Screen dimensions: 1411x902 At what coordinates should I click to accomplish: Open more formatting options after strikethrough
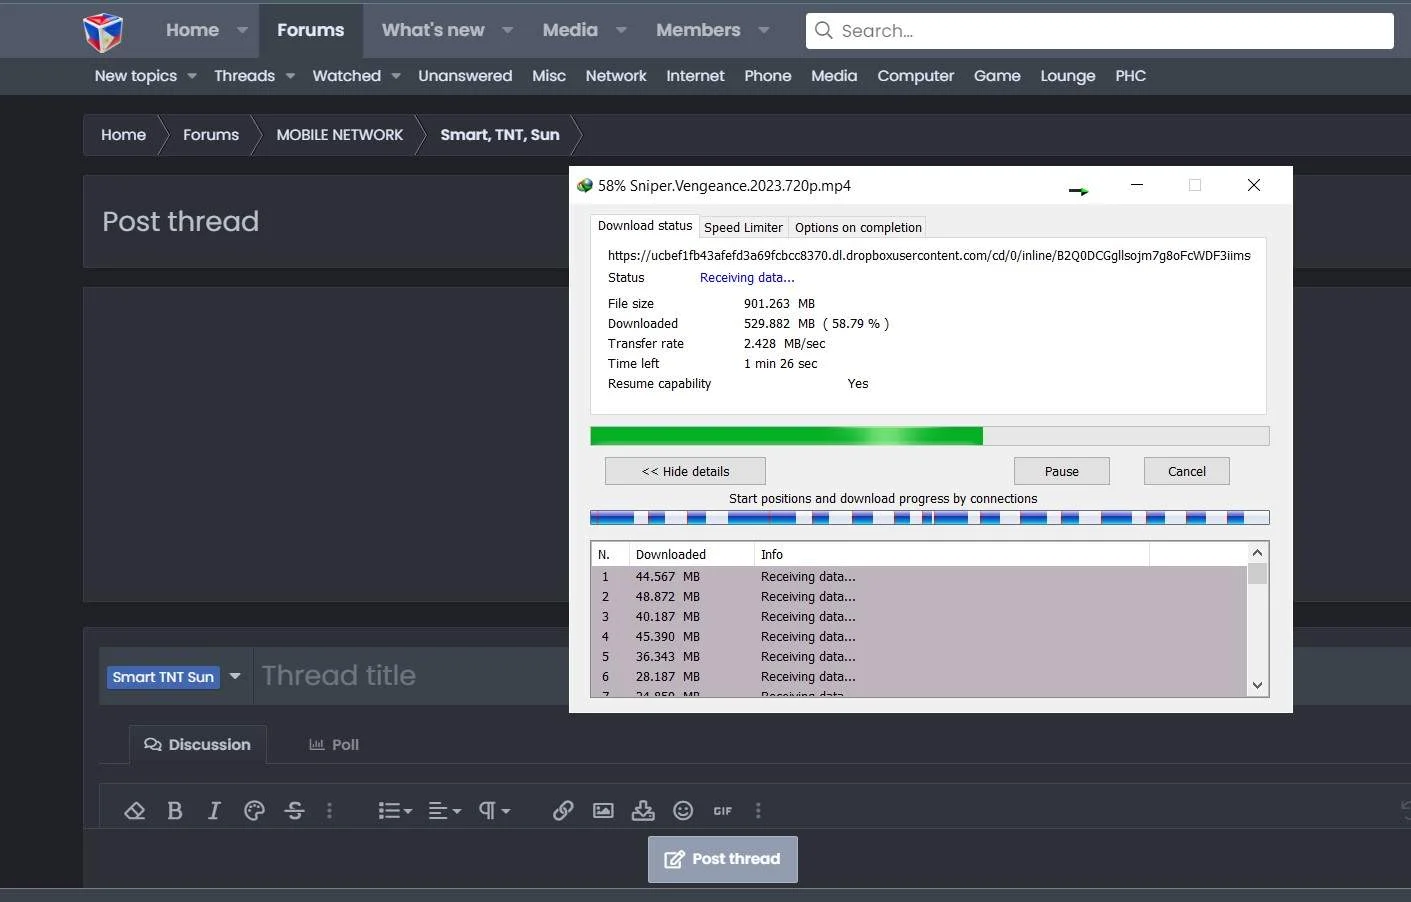coord(329,811)
